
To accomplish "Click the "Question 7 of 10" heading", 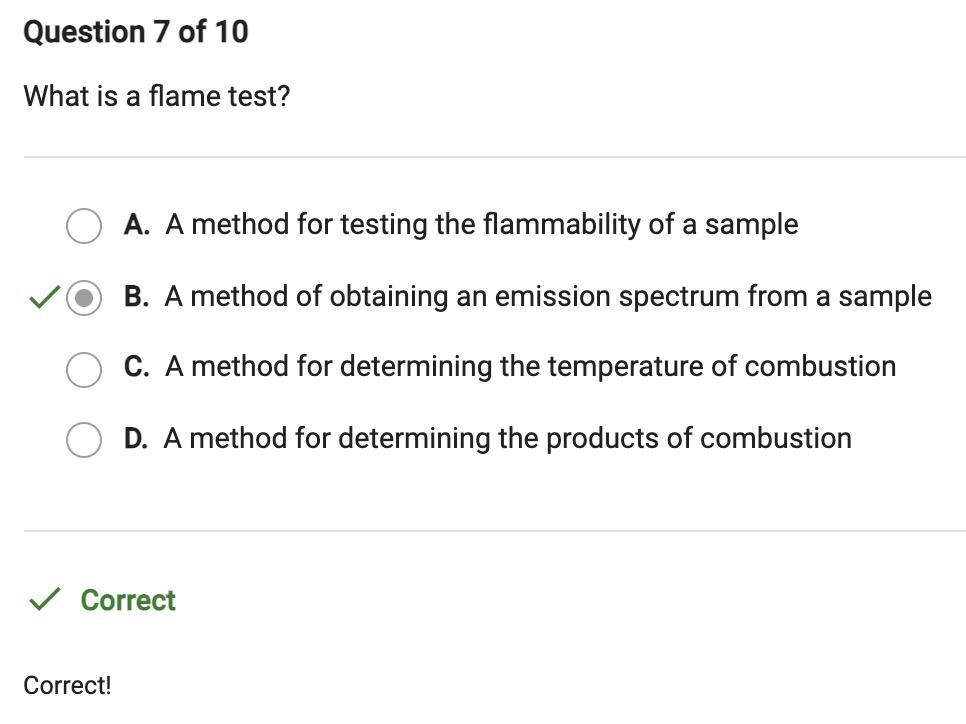I will [135, 32].
